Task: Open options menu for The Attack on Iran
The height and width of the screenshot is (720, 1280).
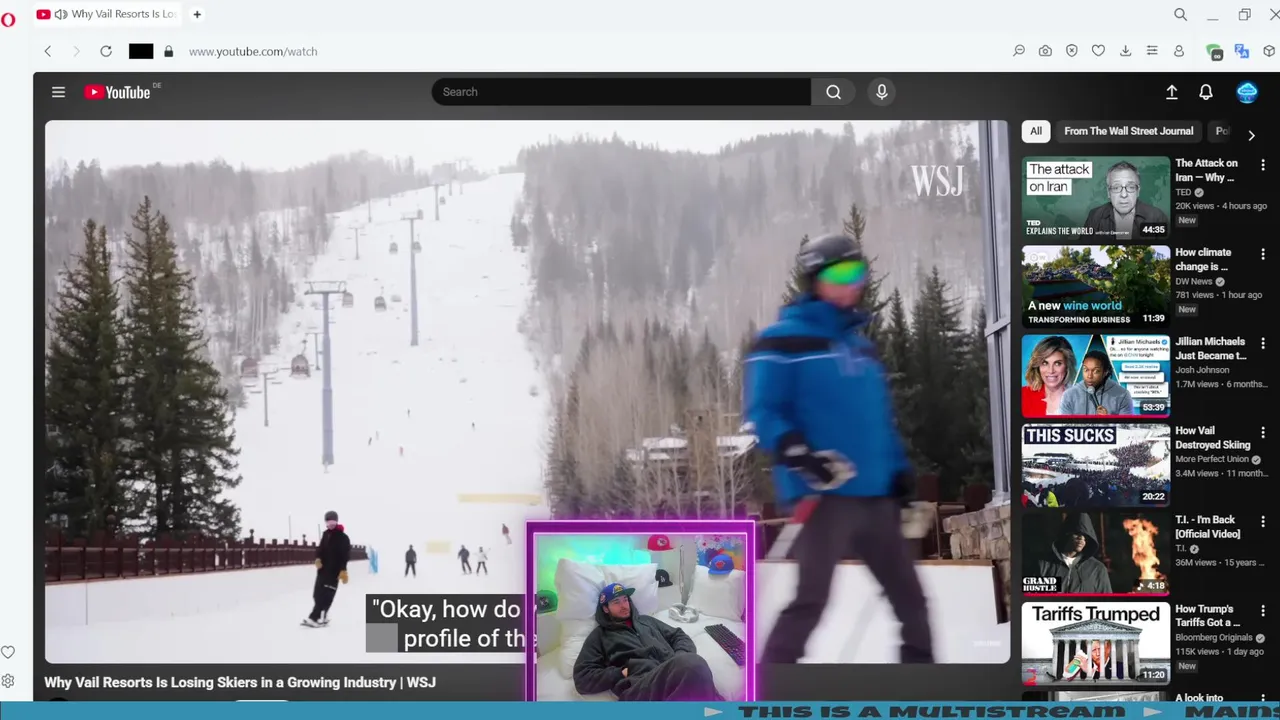Action: 1263,165
